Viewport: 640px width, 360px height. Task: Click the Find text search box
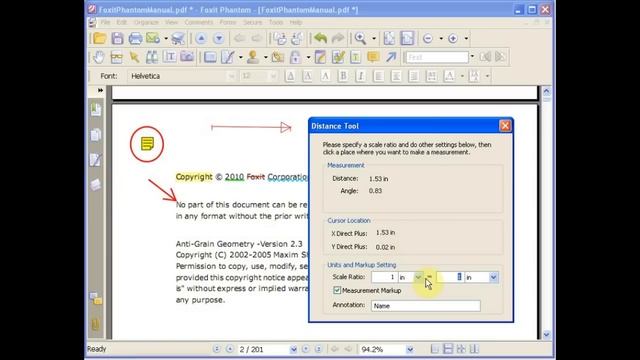click(437, 57)
